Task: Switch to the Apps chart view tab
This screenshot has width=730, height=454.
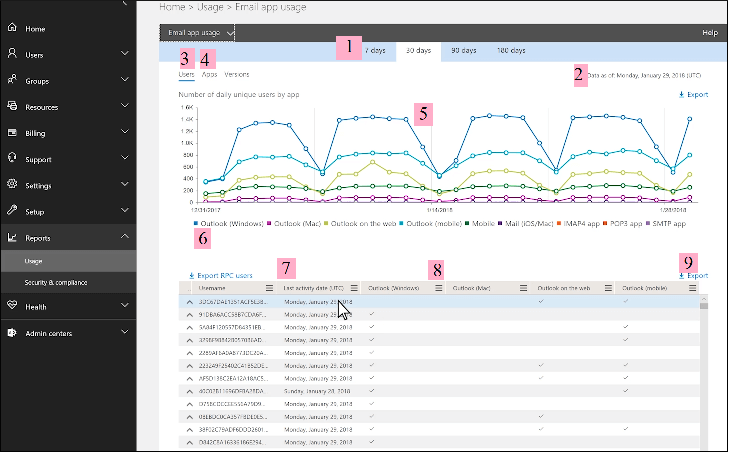Action: tap(210, 75)
